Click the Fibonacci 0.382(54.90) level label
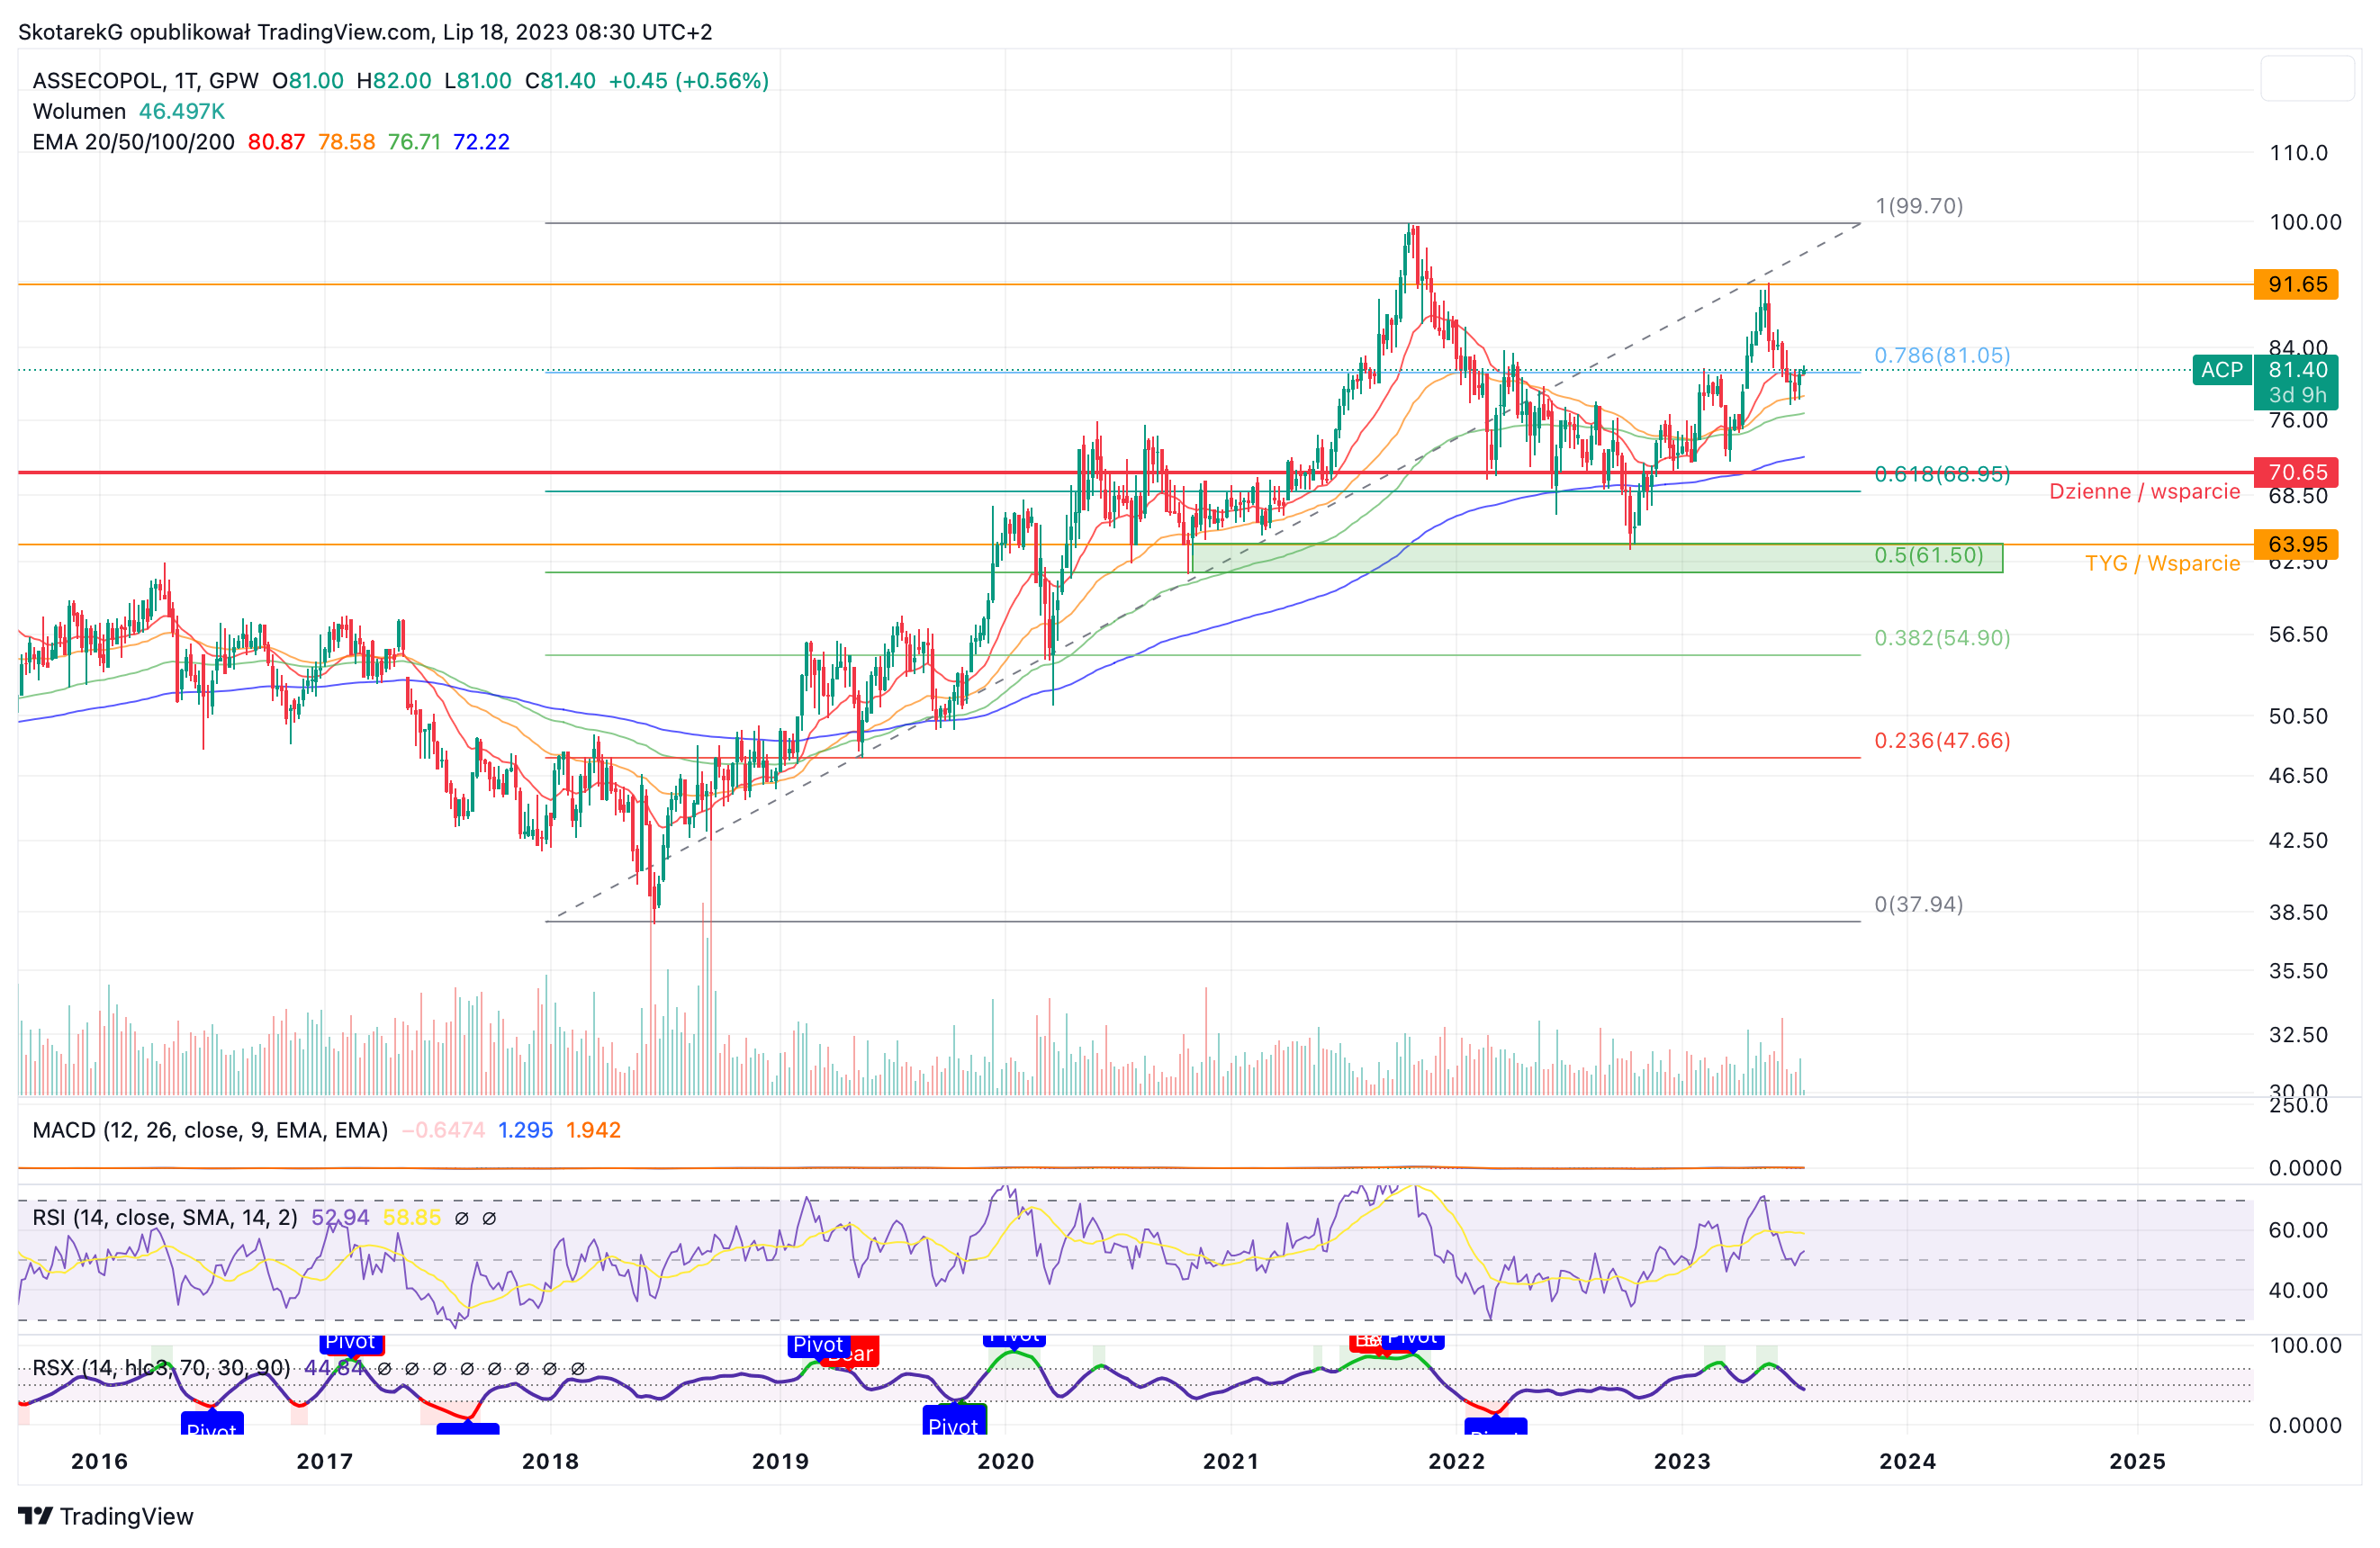Screen dimensions: 2380x1548 (1941, 638)
